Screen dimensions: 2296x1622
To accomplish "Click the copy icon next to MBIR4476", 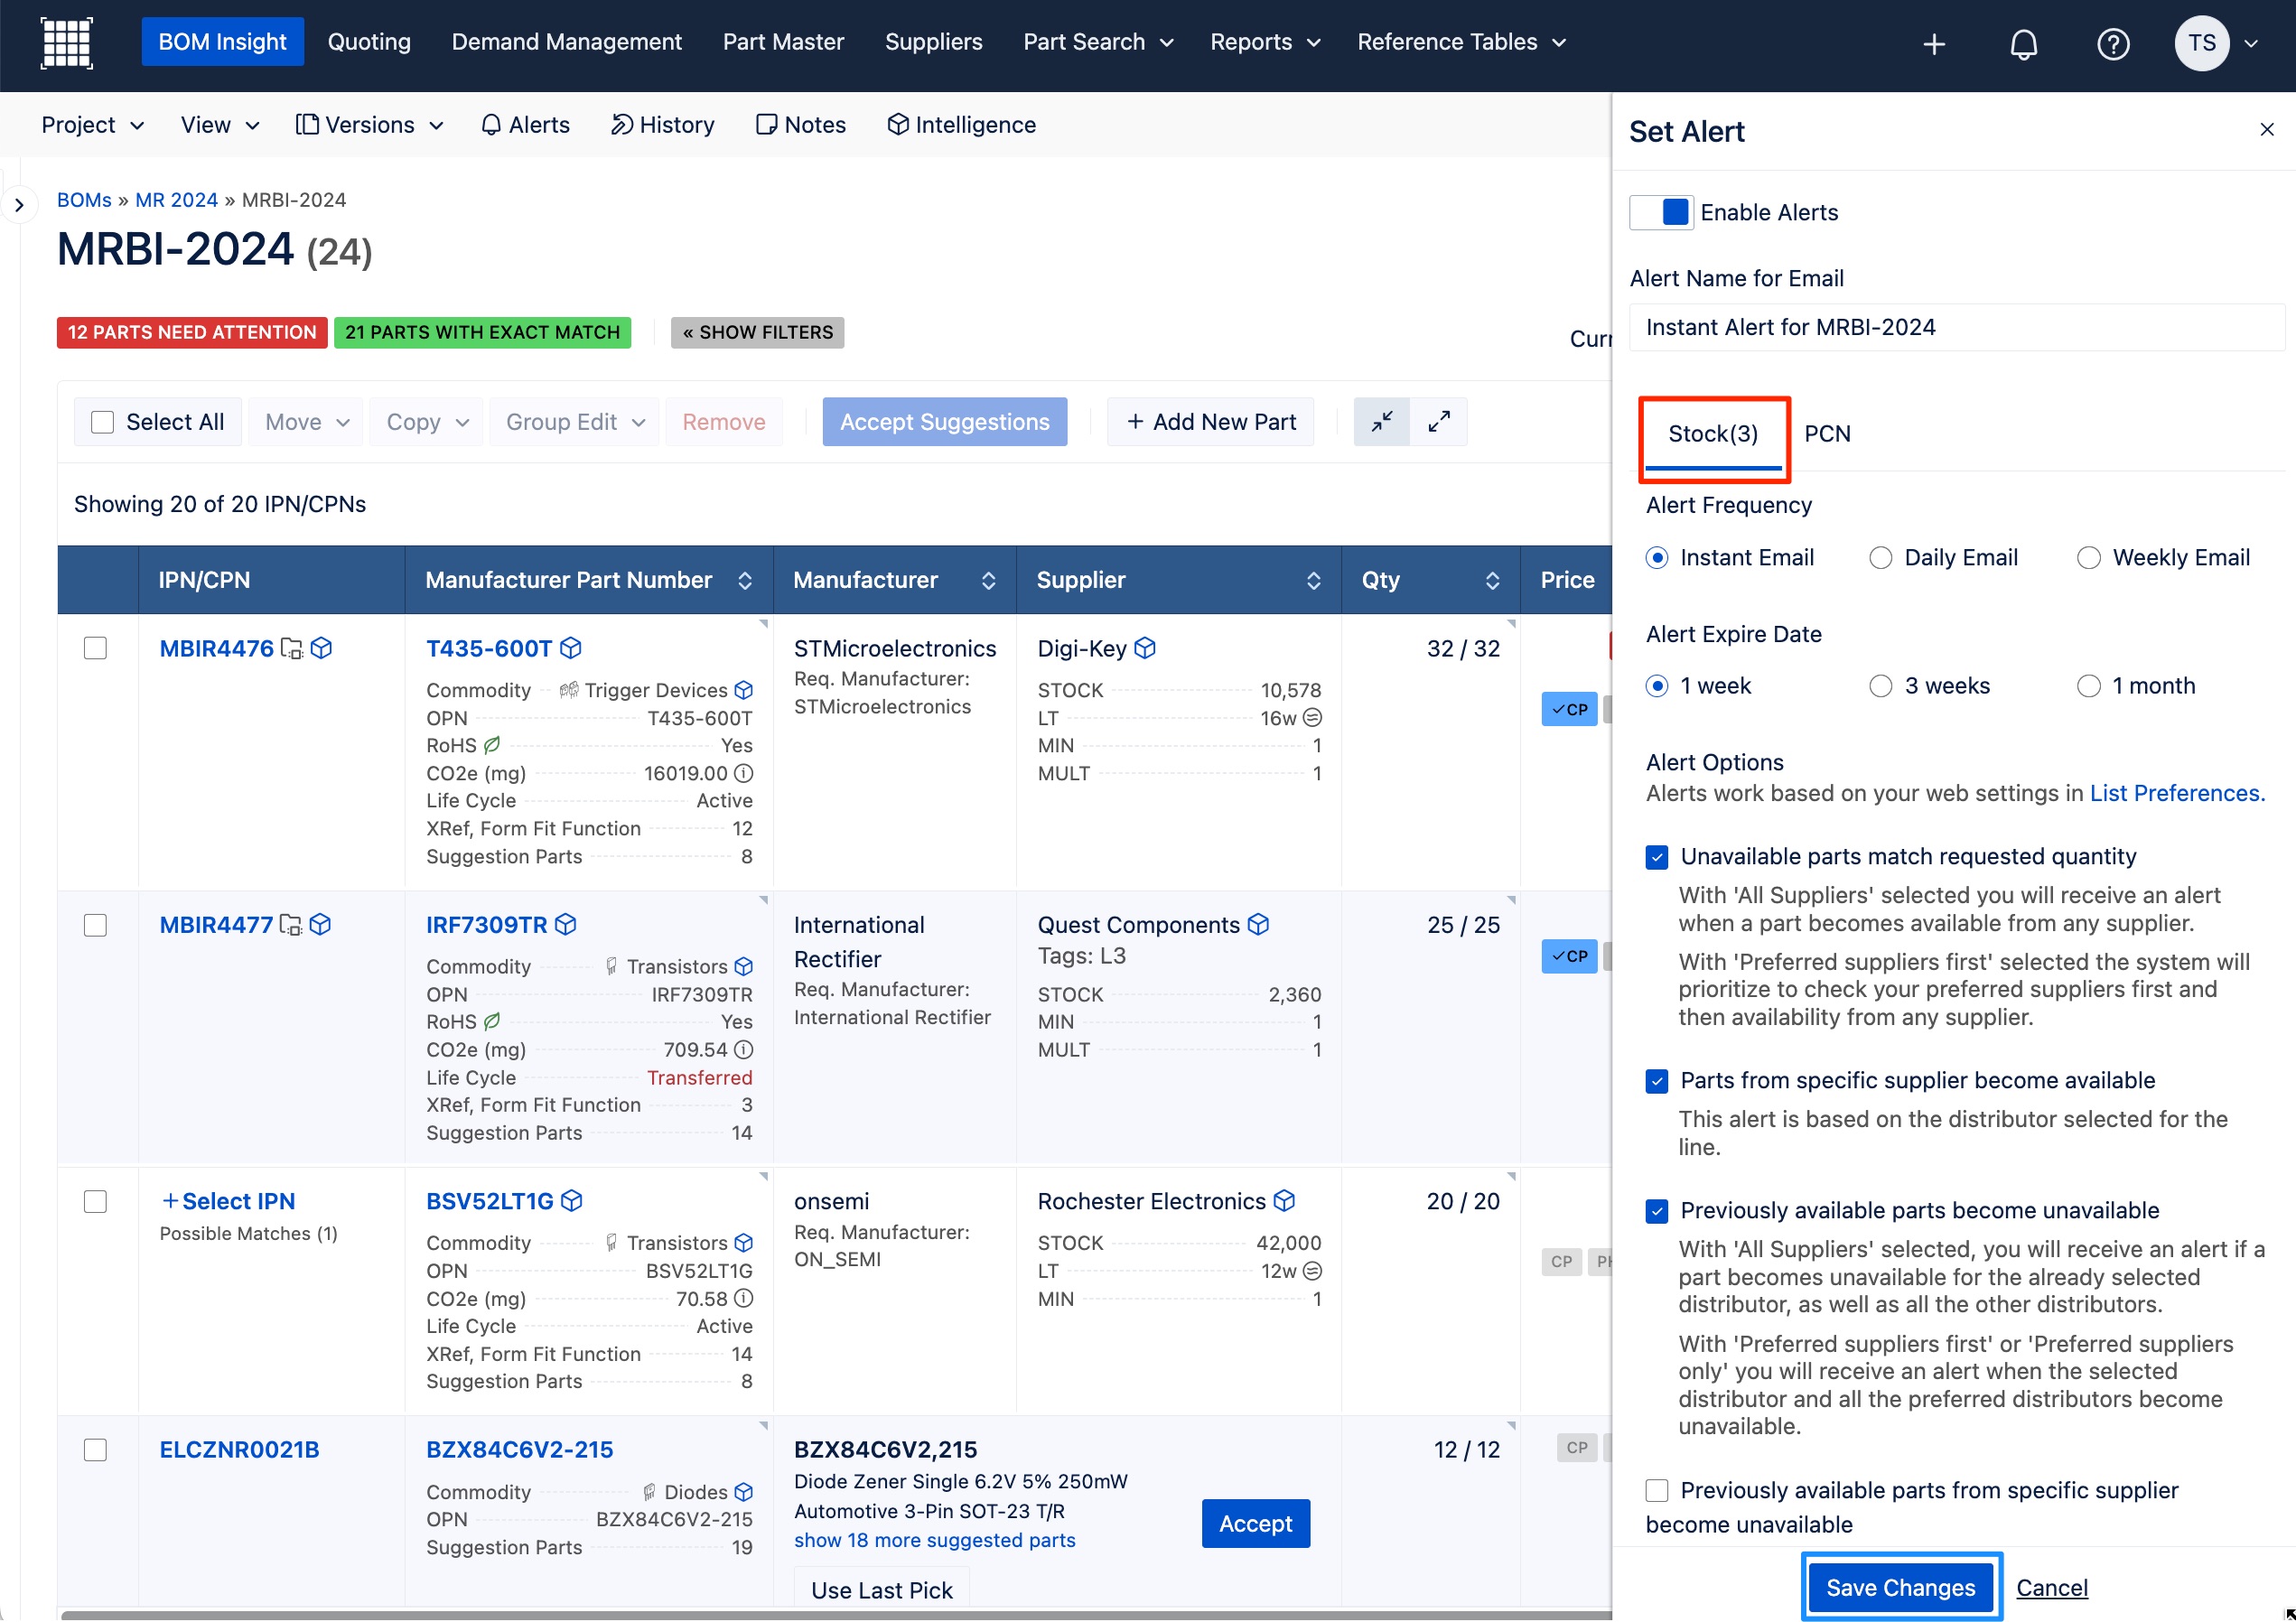I will pos(291,648).
